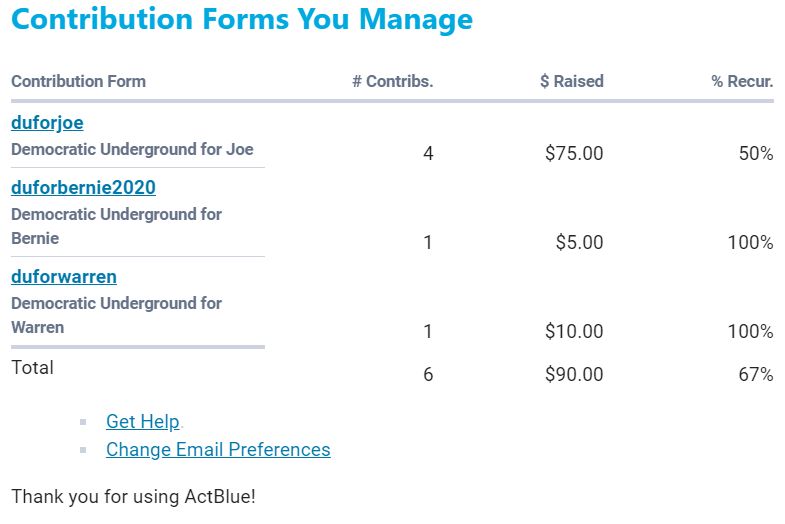Click the bullet icon beside Get Help
Image resolution: width=785 pixels, height=524 pixels.
(x=84, y=423)
